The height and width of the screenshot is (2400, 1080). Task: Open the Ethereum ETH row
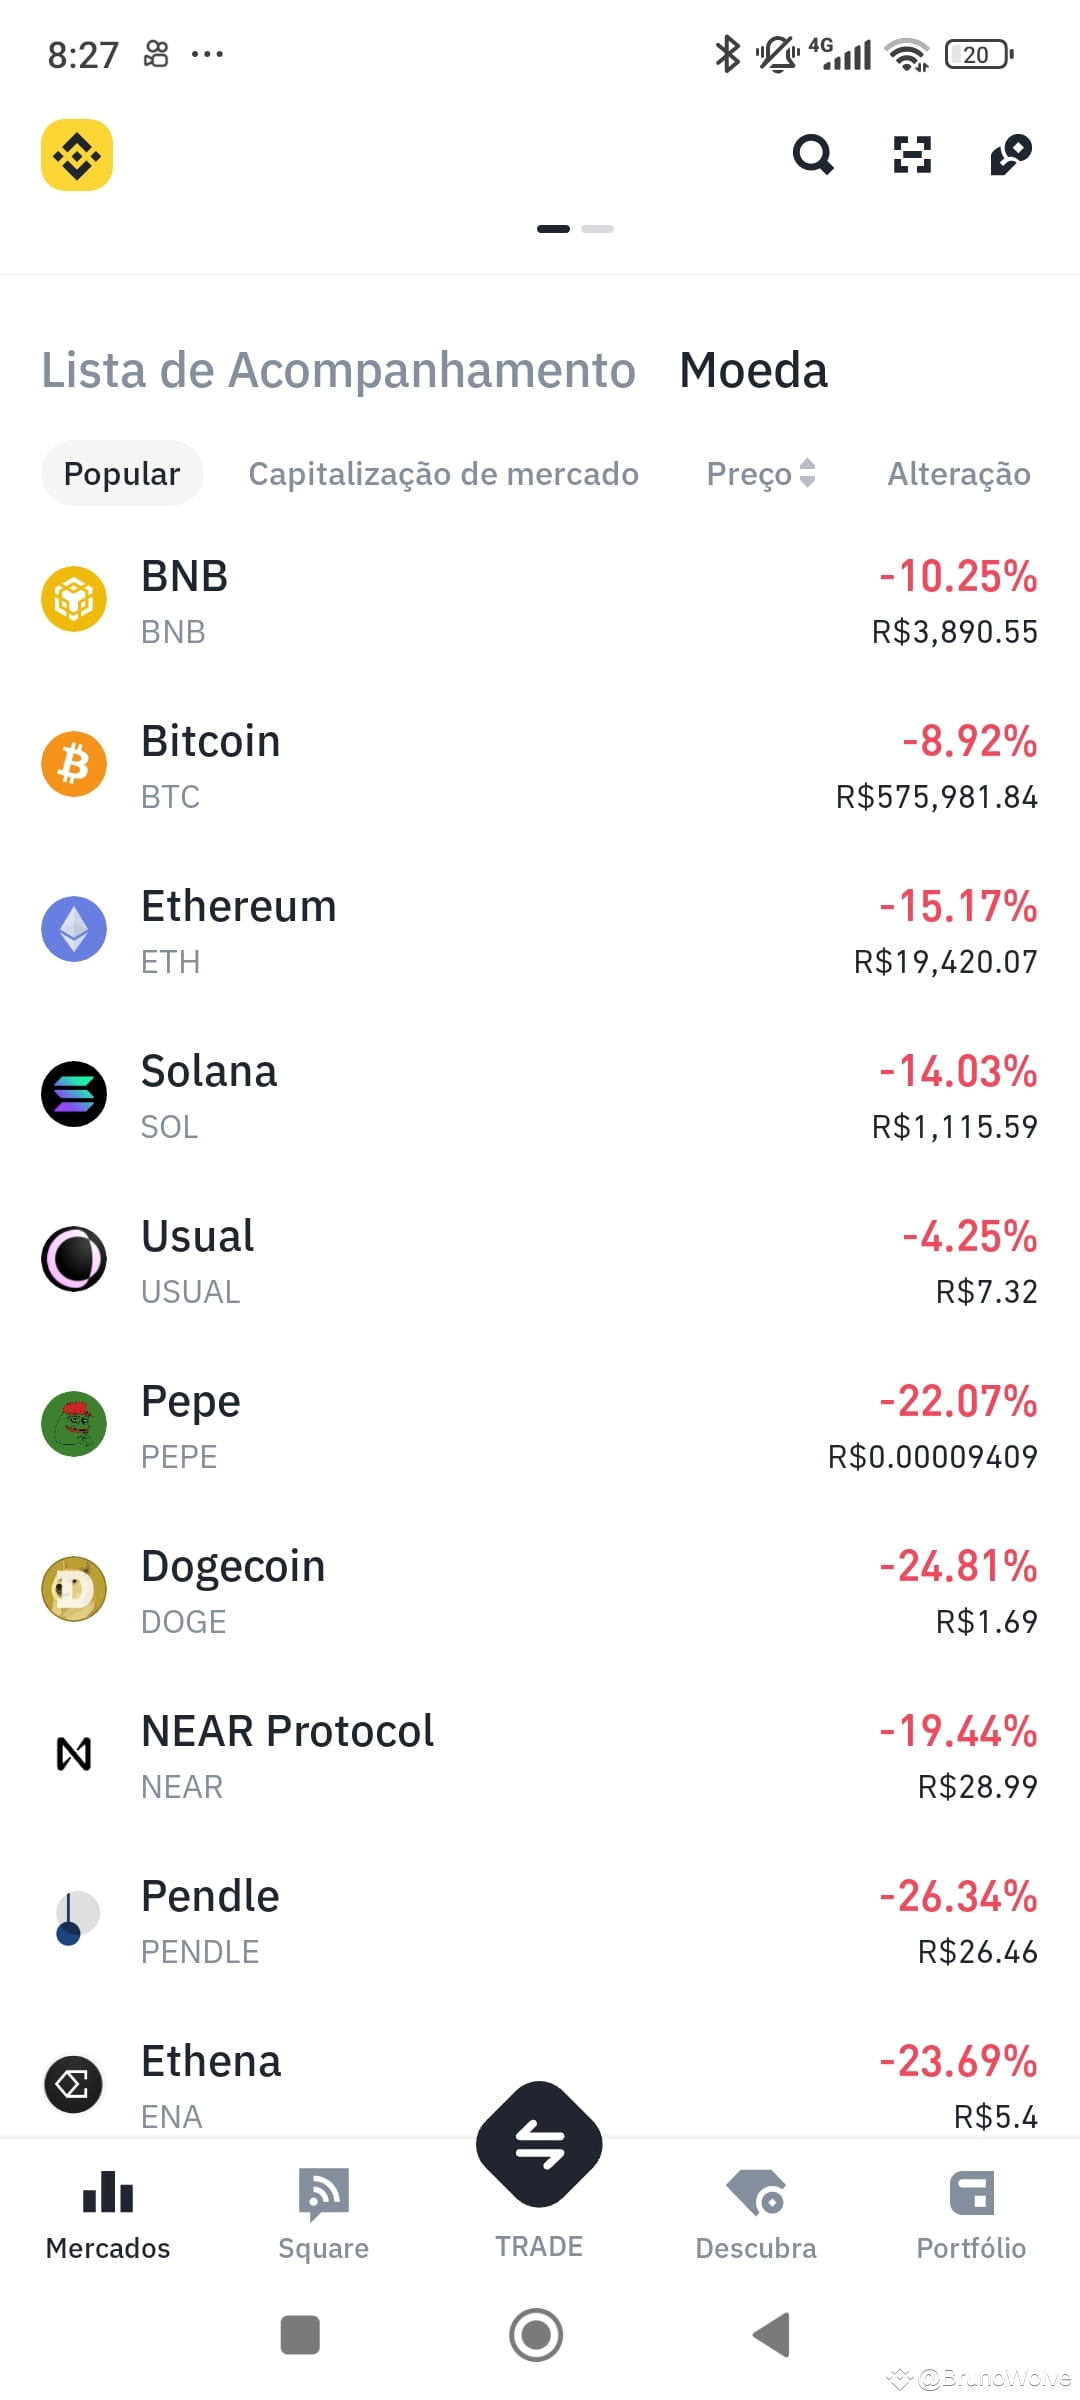540,931
